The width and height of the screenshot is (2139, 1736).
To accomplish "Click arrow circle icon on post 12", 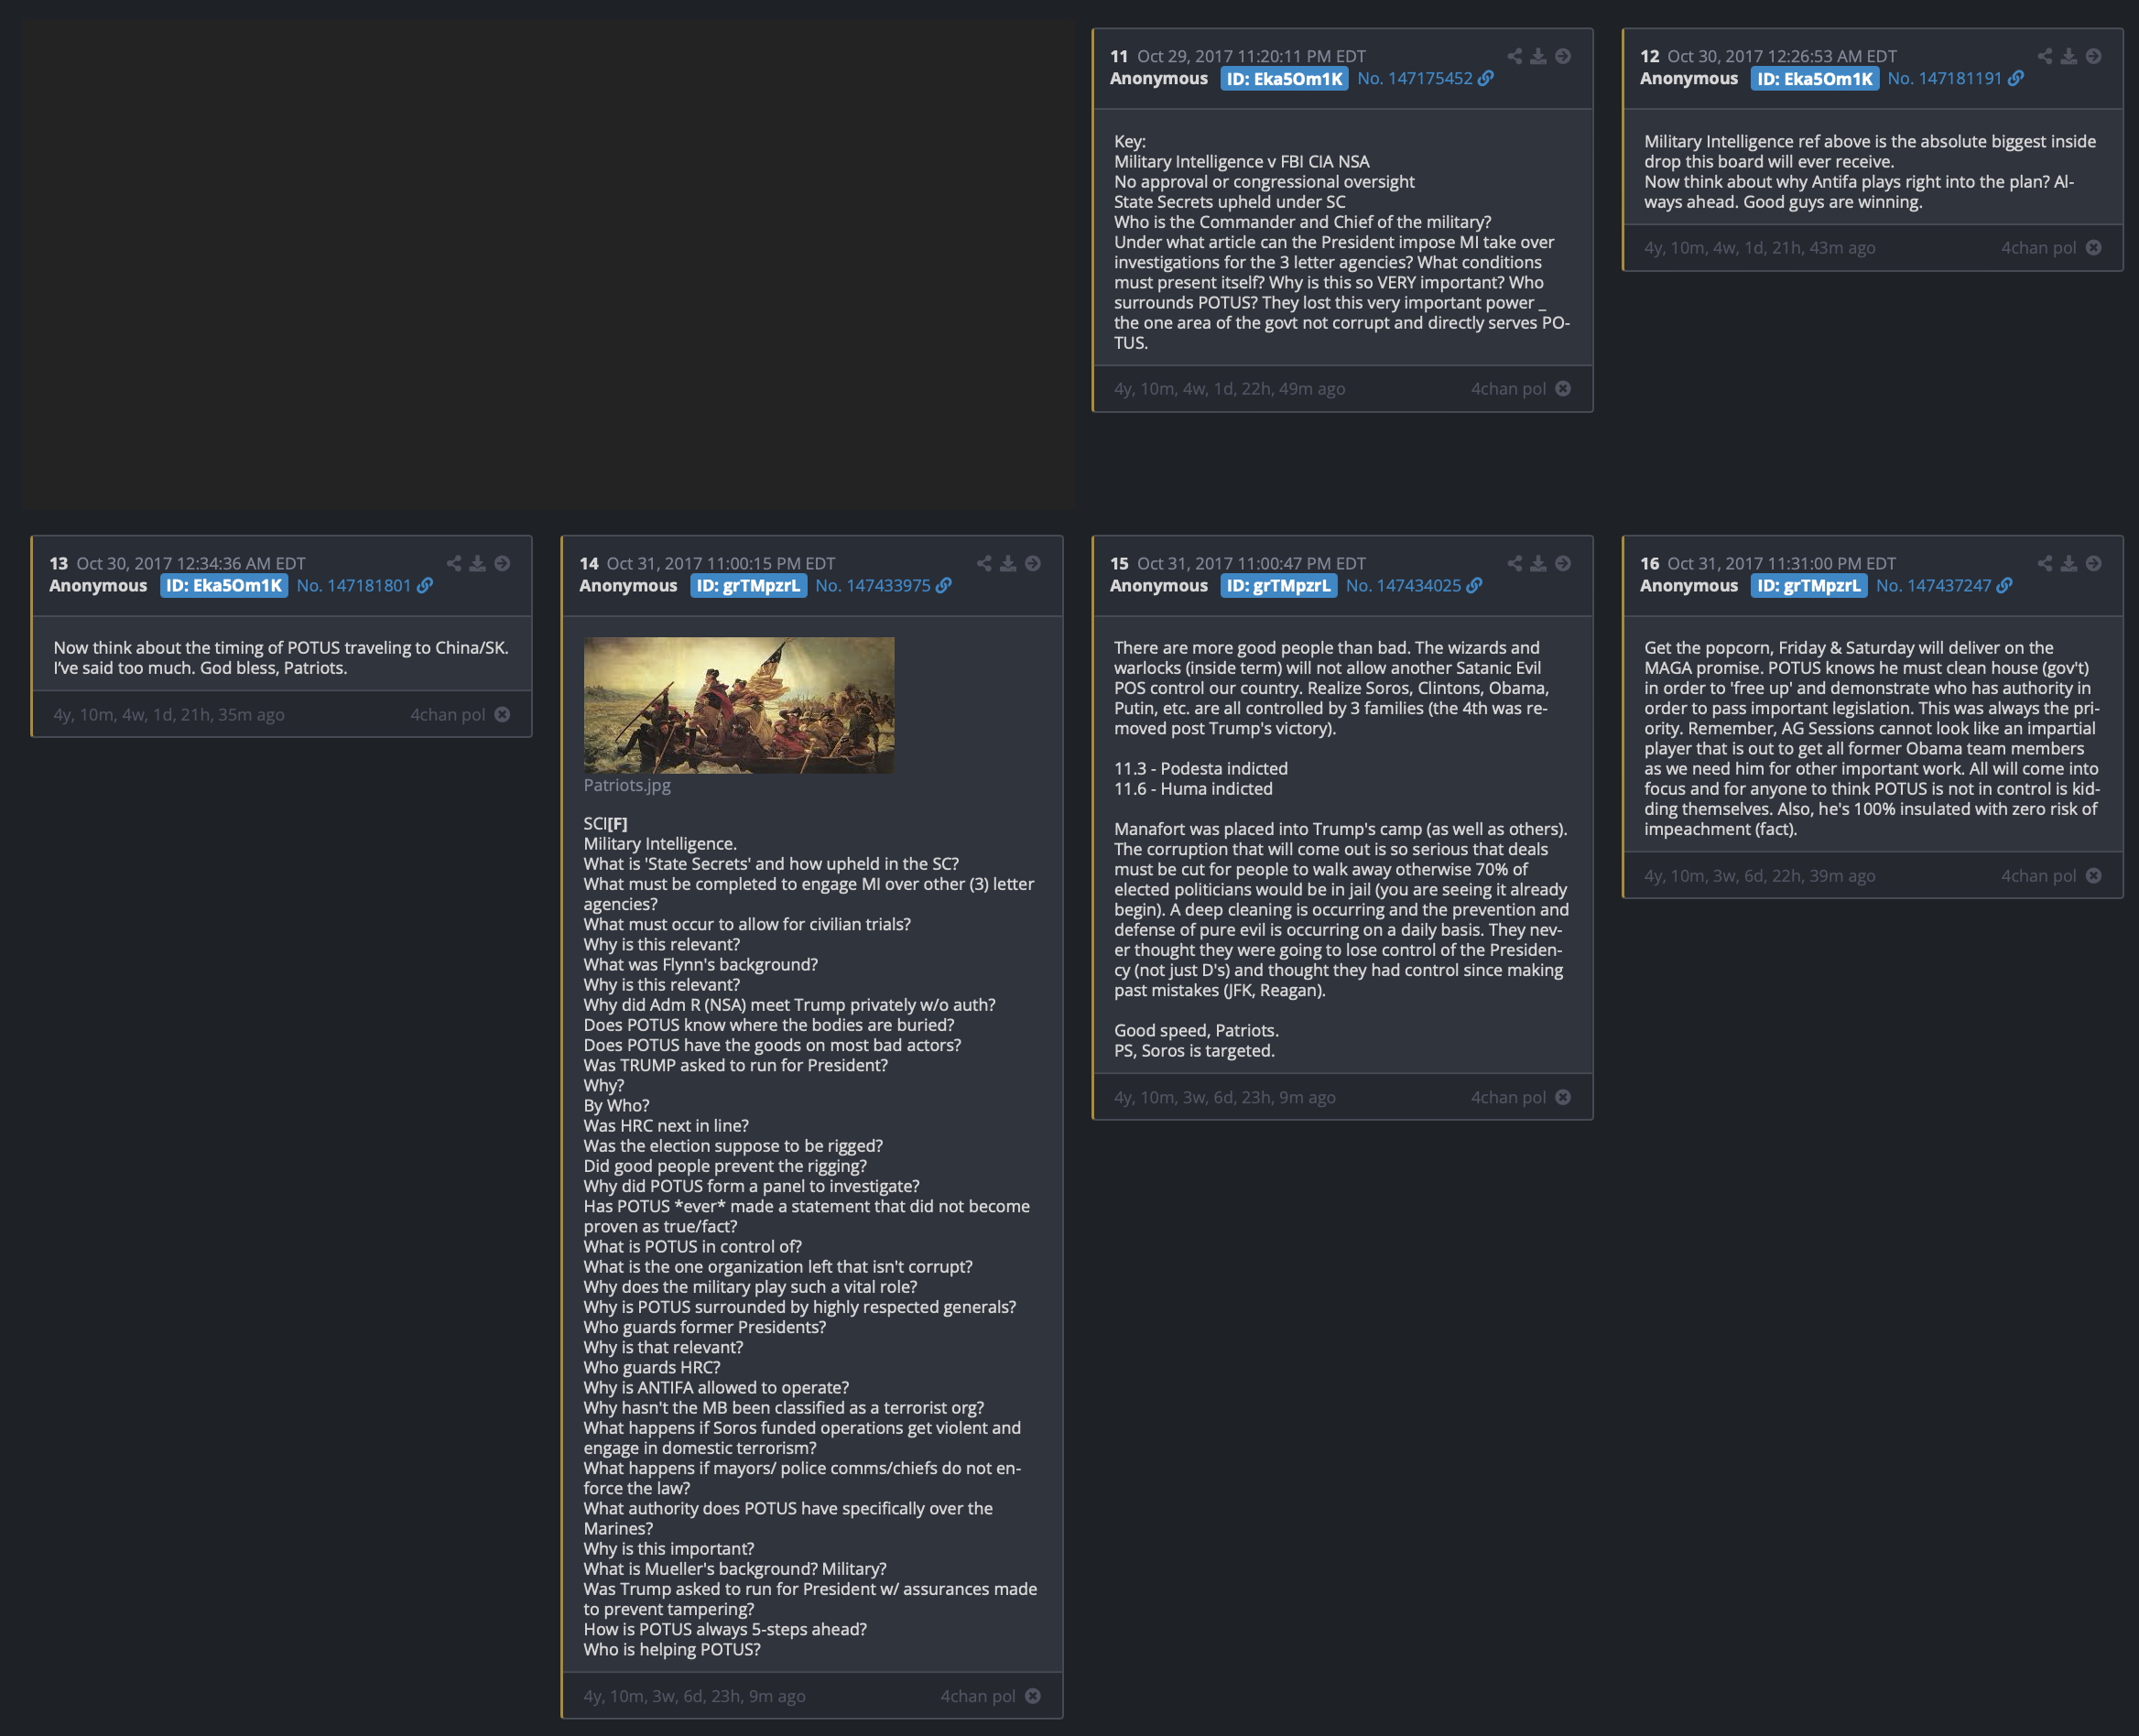I will [2093, 56].
